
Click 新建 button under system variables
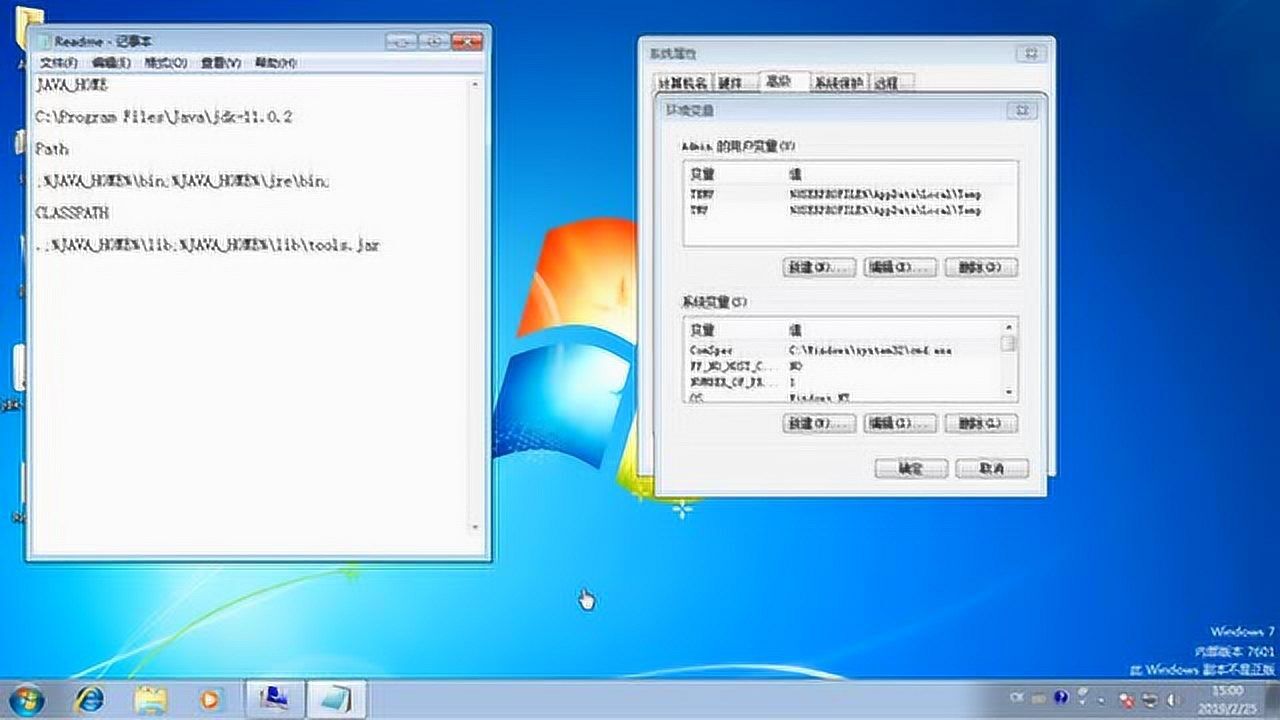click(818, 424)
